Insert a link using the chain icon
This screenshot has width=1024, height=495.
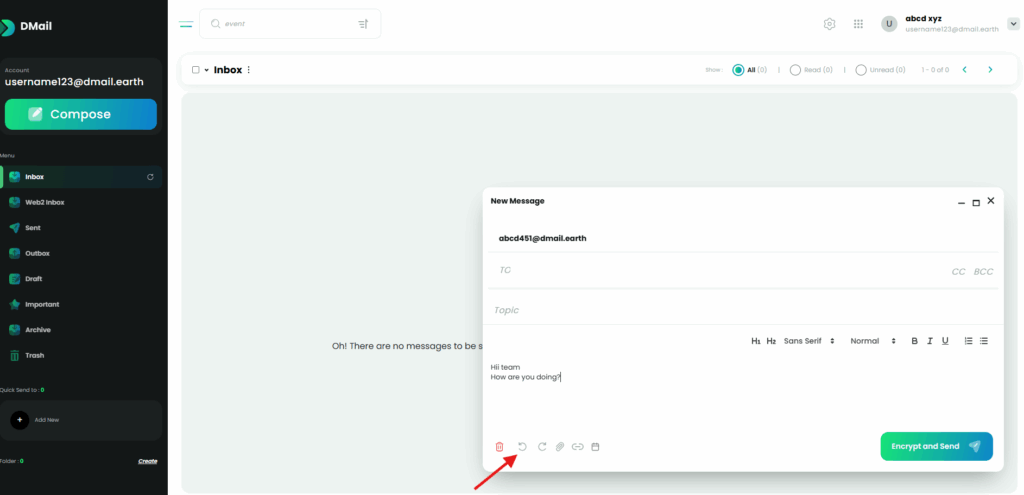click(x=577, y=446)
